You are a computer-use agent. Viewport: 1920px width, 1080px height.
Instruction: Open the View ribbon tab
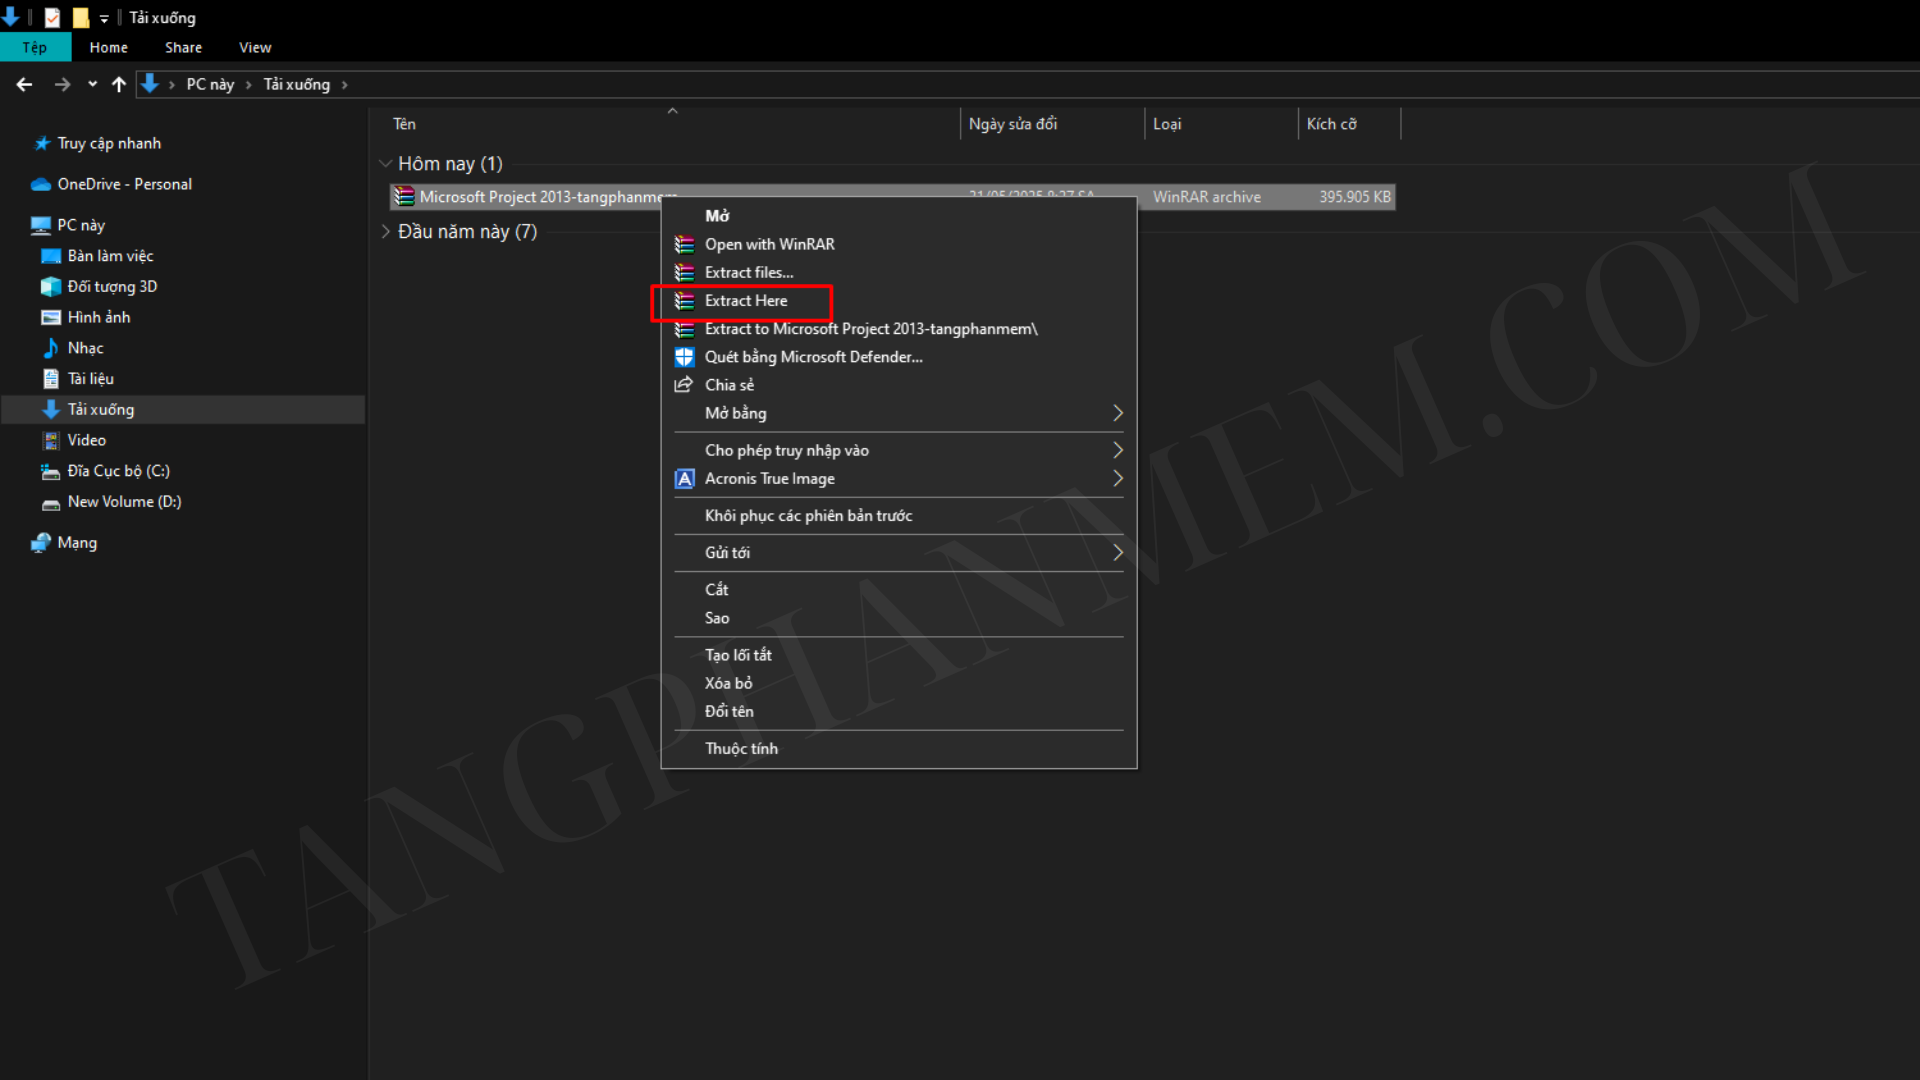254,47
